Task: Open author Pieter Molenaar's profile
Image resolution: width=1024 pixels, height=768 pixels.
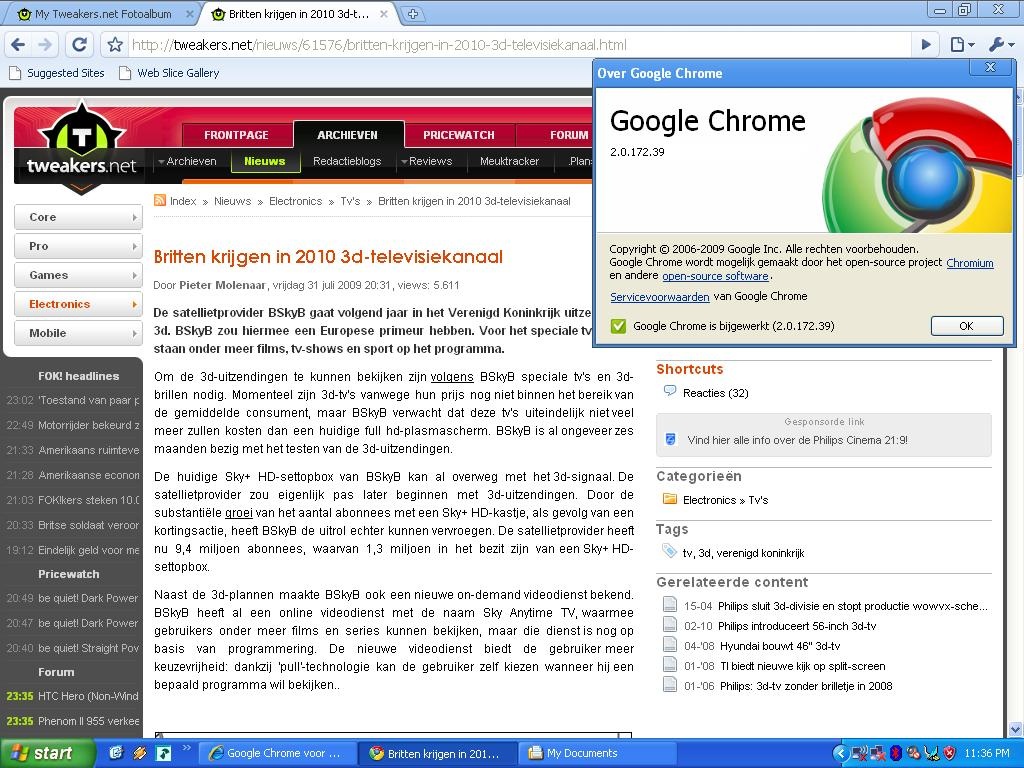Action: [x=222, y=285]
